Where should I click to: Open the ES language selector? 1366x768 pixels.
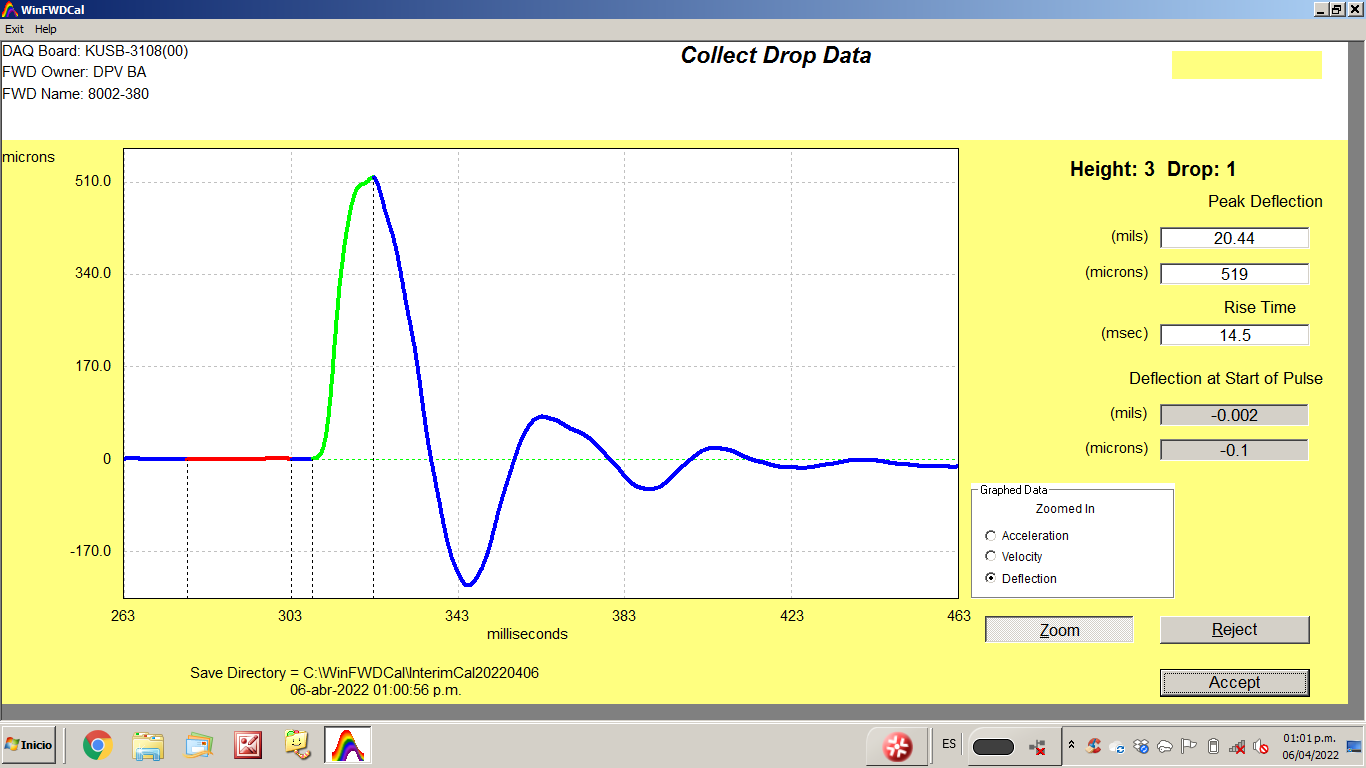(948, 744)
